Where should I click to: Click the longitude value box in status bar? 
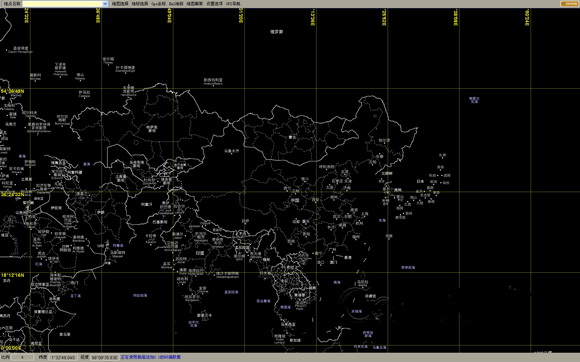[104, 358]
